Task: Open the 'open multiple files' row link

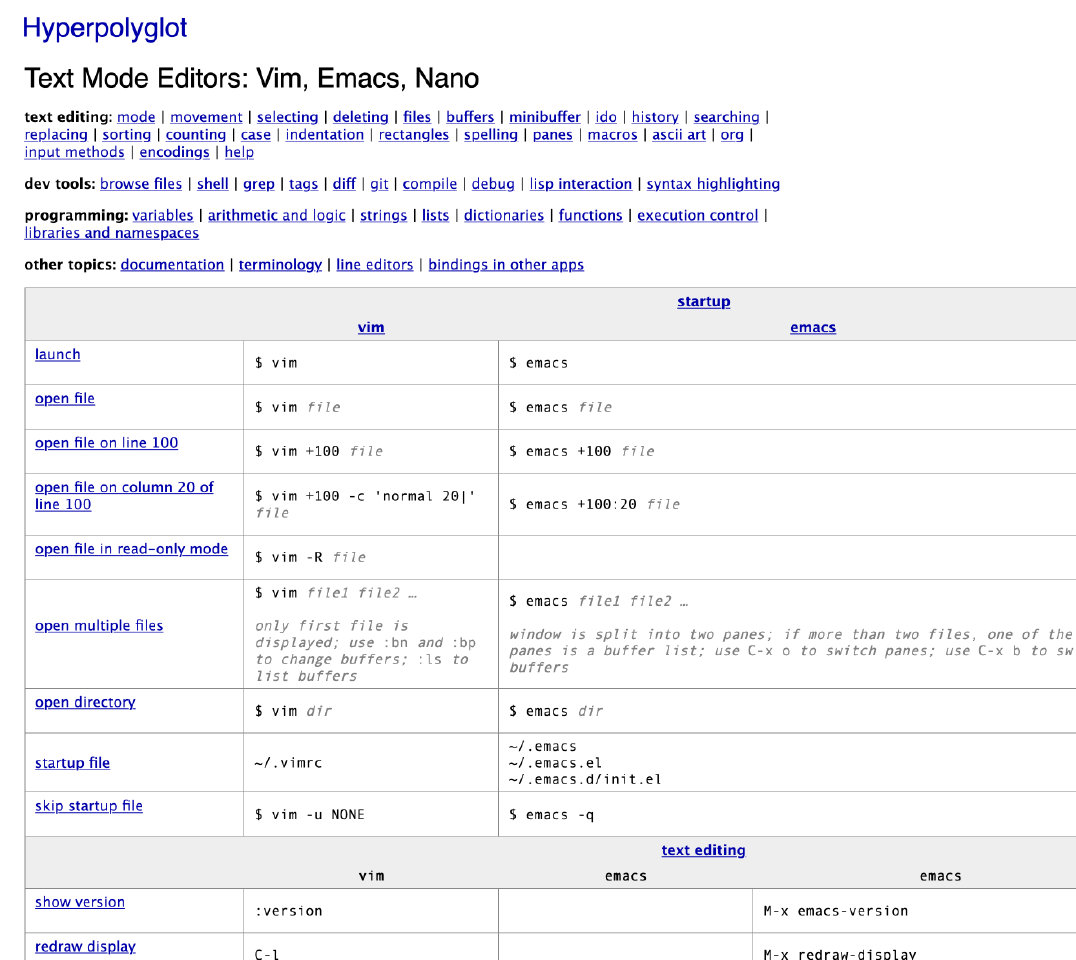Action: pyautogui.click(x=99, y=626)
